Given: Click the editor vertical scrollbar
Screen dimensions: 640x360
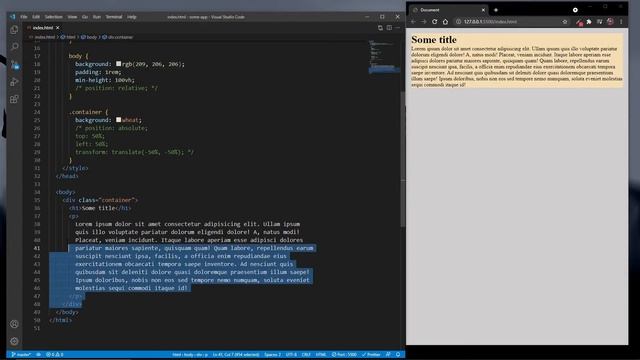Looking at the screenshot, I should [x=403, y=159].
